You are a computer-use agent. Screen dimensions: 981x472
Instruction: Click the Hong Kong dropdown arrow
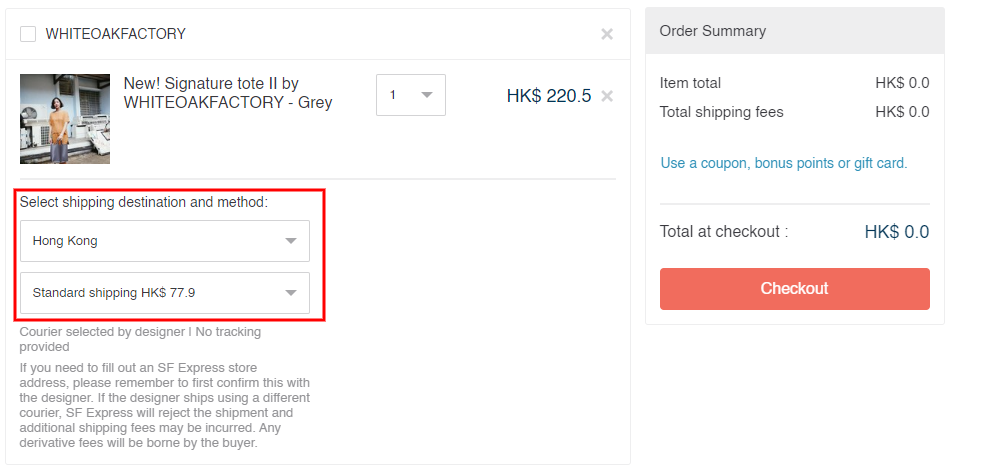click(x=291, y=241)
